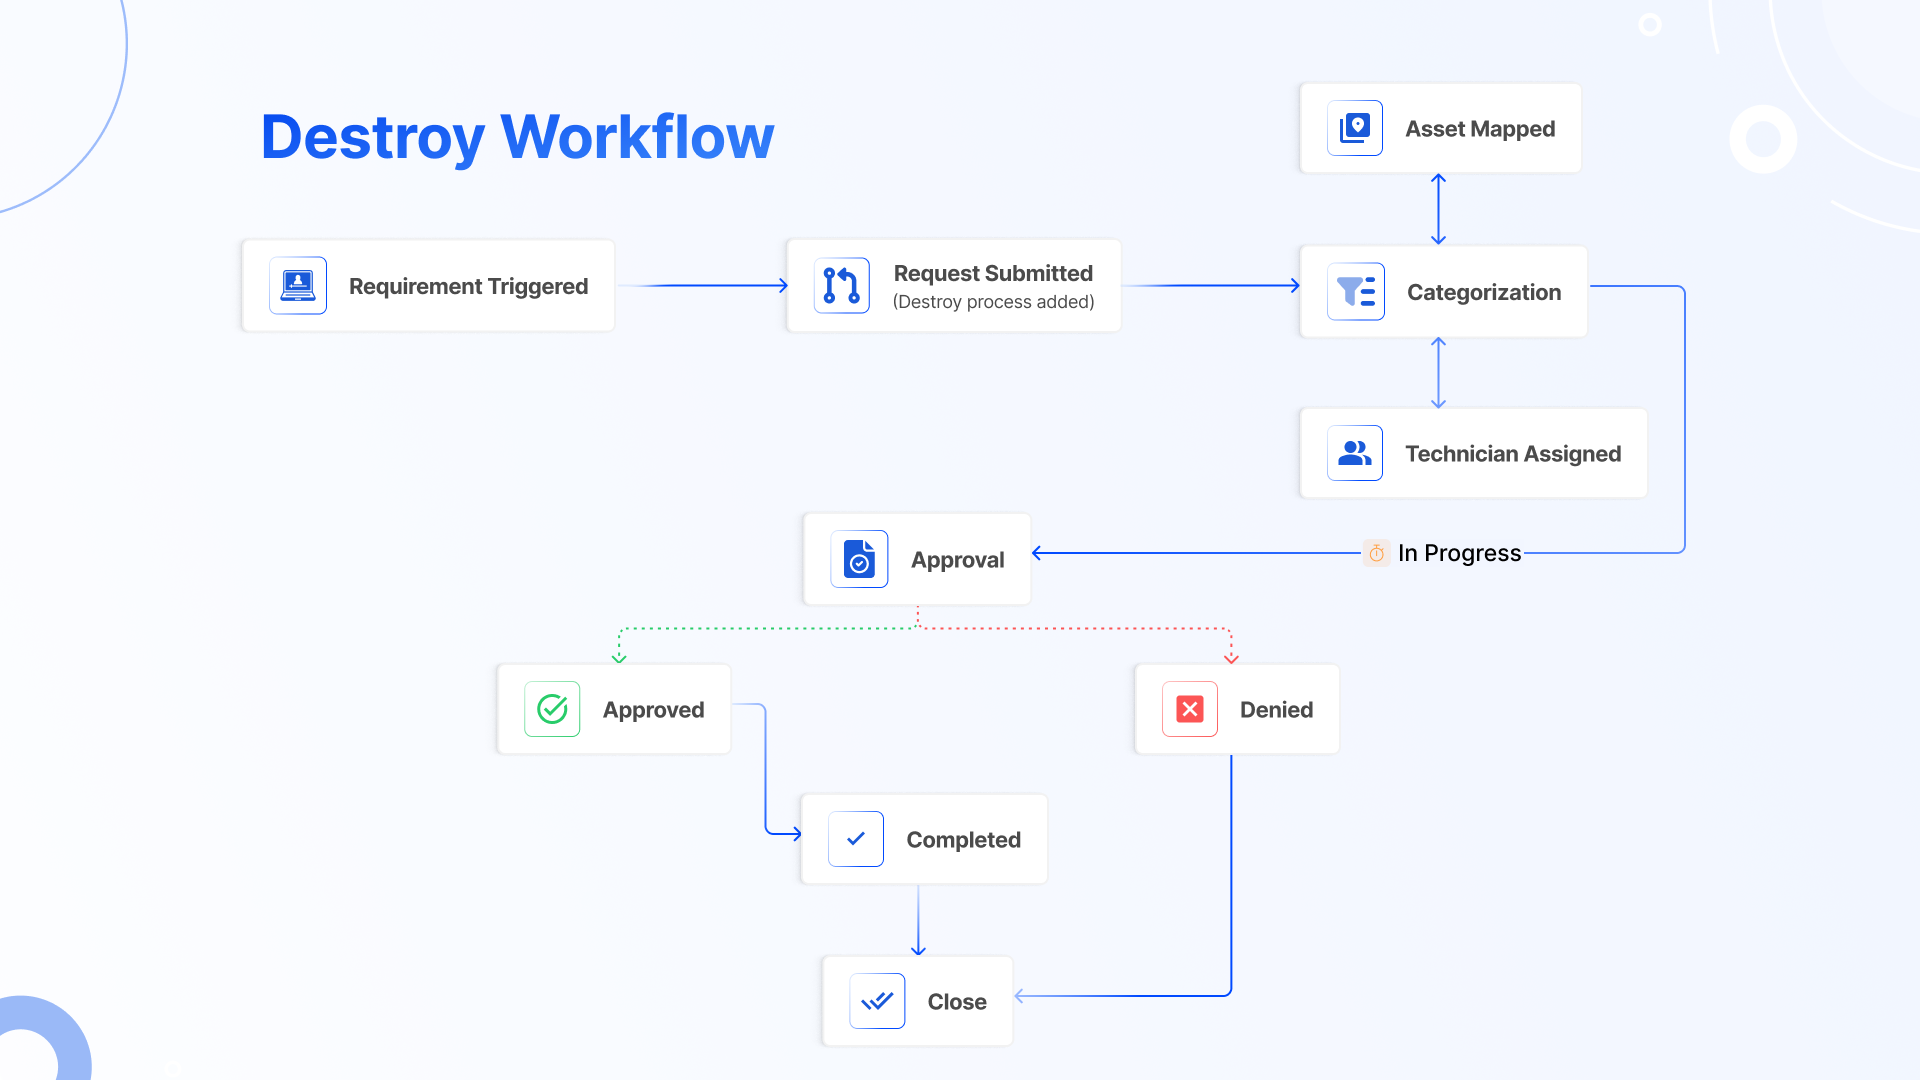
Task: Click the single check icon in Completed
Action: coord(856,839)
